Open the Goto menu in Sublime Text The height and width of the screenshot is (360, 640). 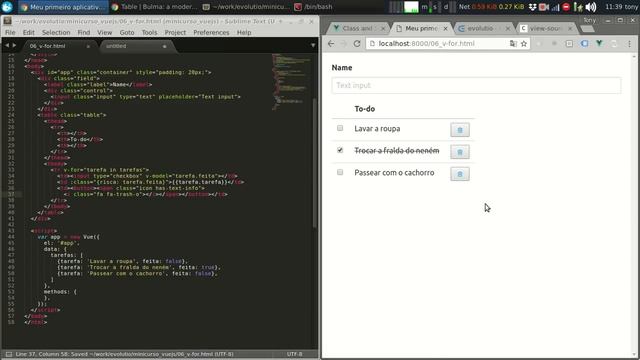tap(127, 32)
